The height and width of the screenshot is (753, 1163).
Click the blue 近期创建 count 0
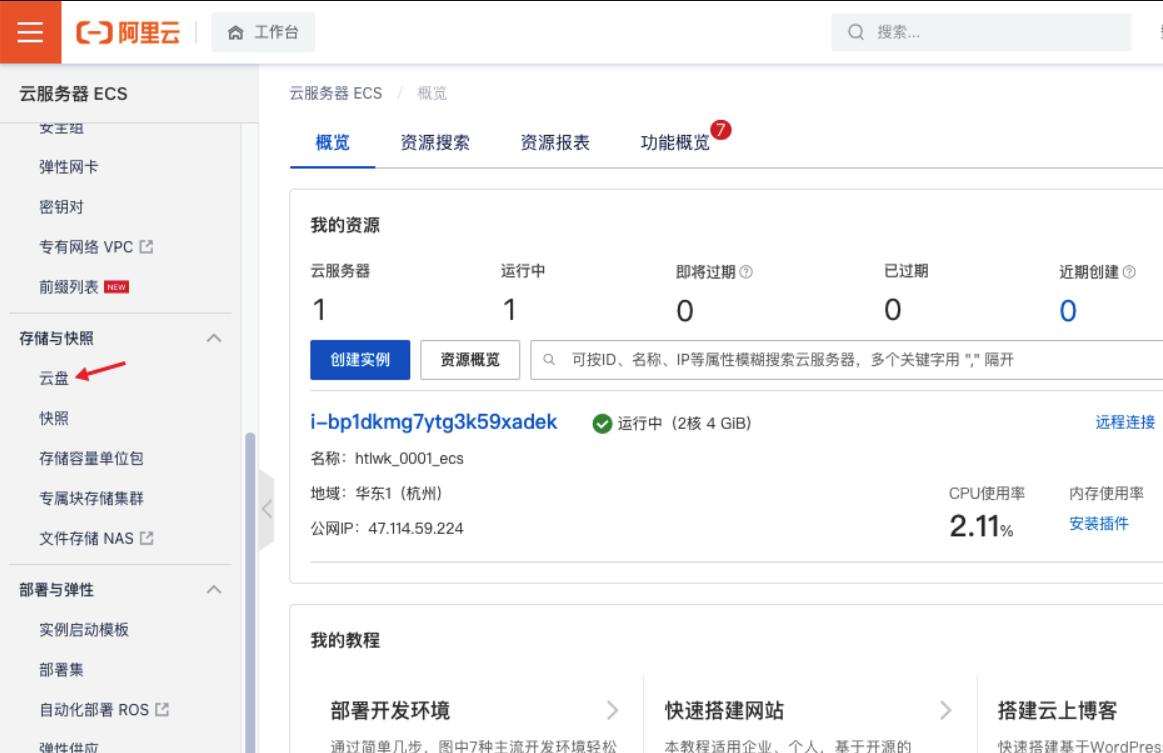click(1067, 311)
